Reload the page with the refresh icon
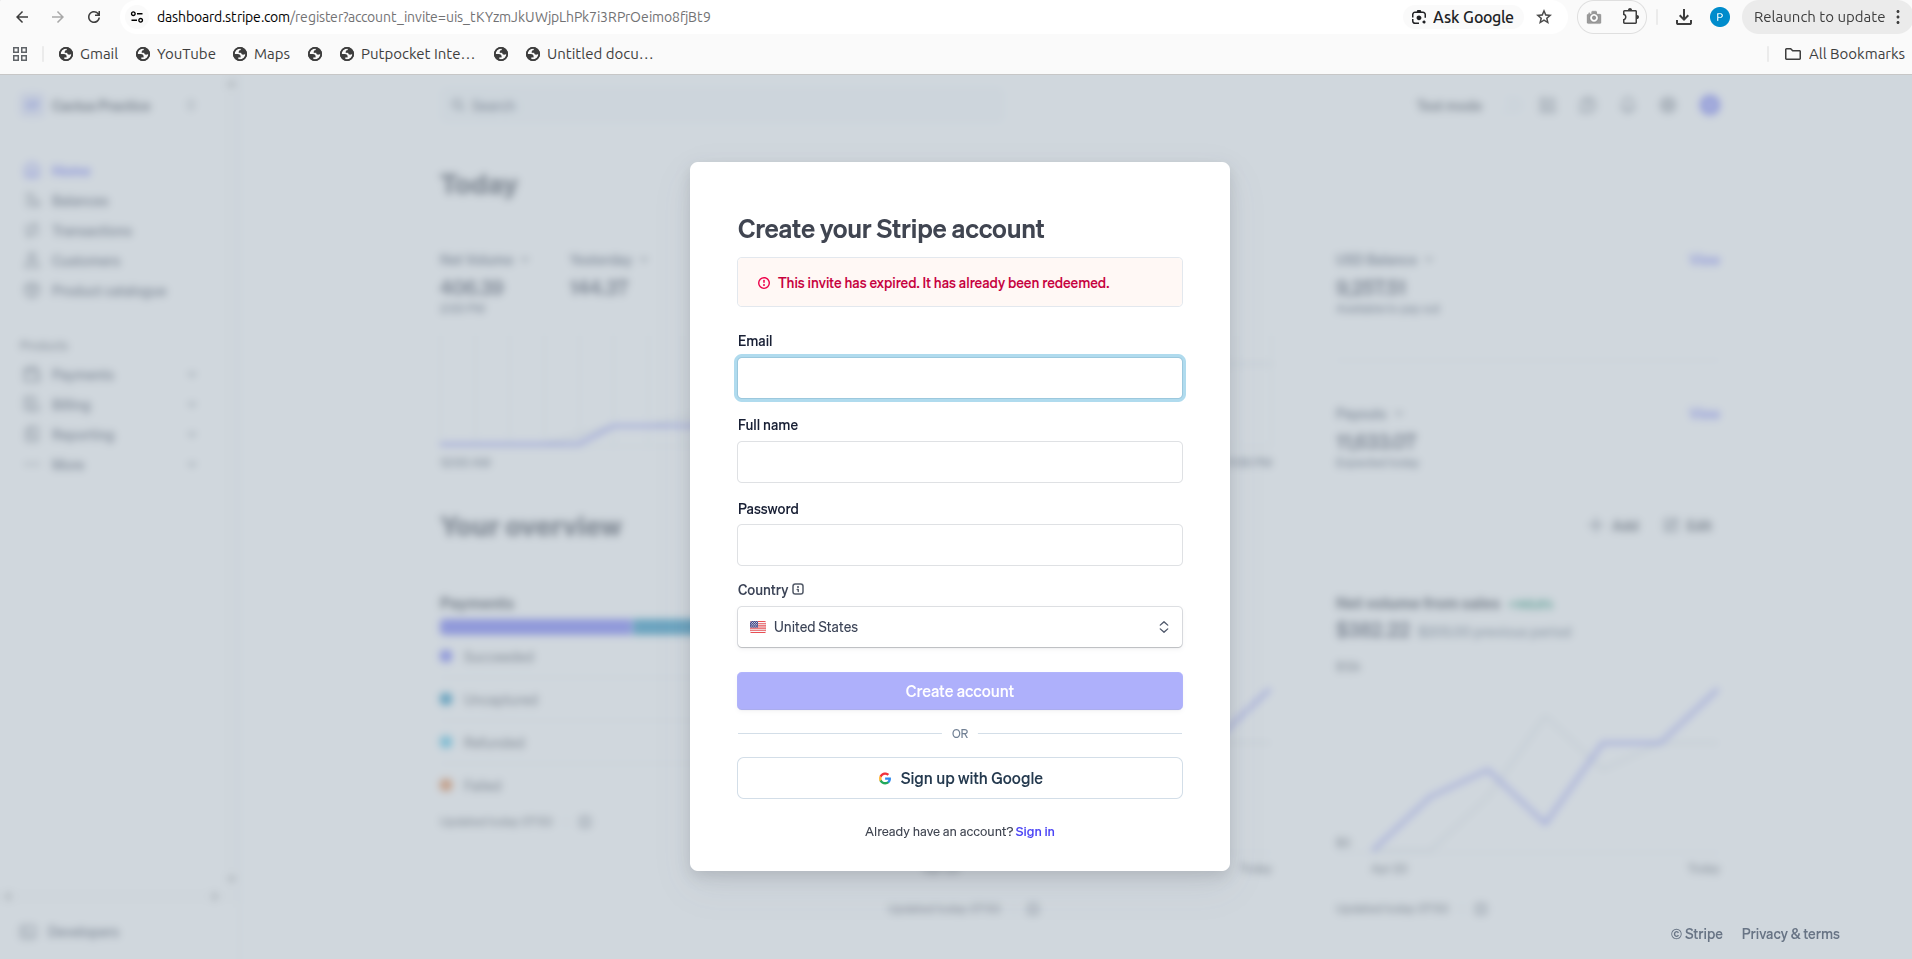This screenshot has width=1912, height=959. coord(94,17)
